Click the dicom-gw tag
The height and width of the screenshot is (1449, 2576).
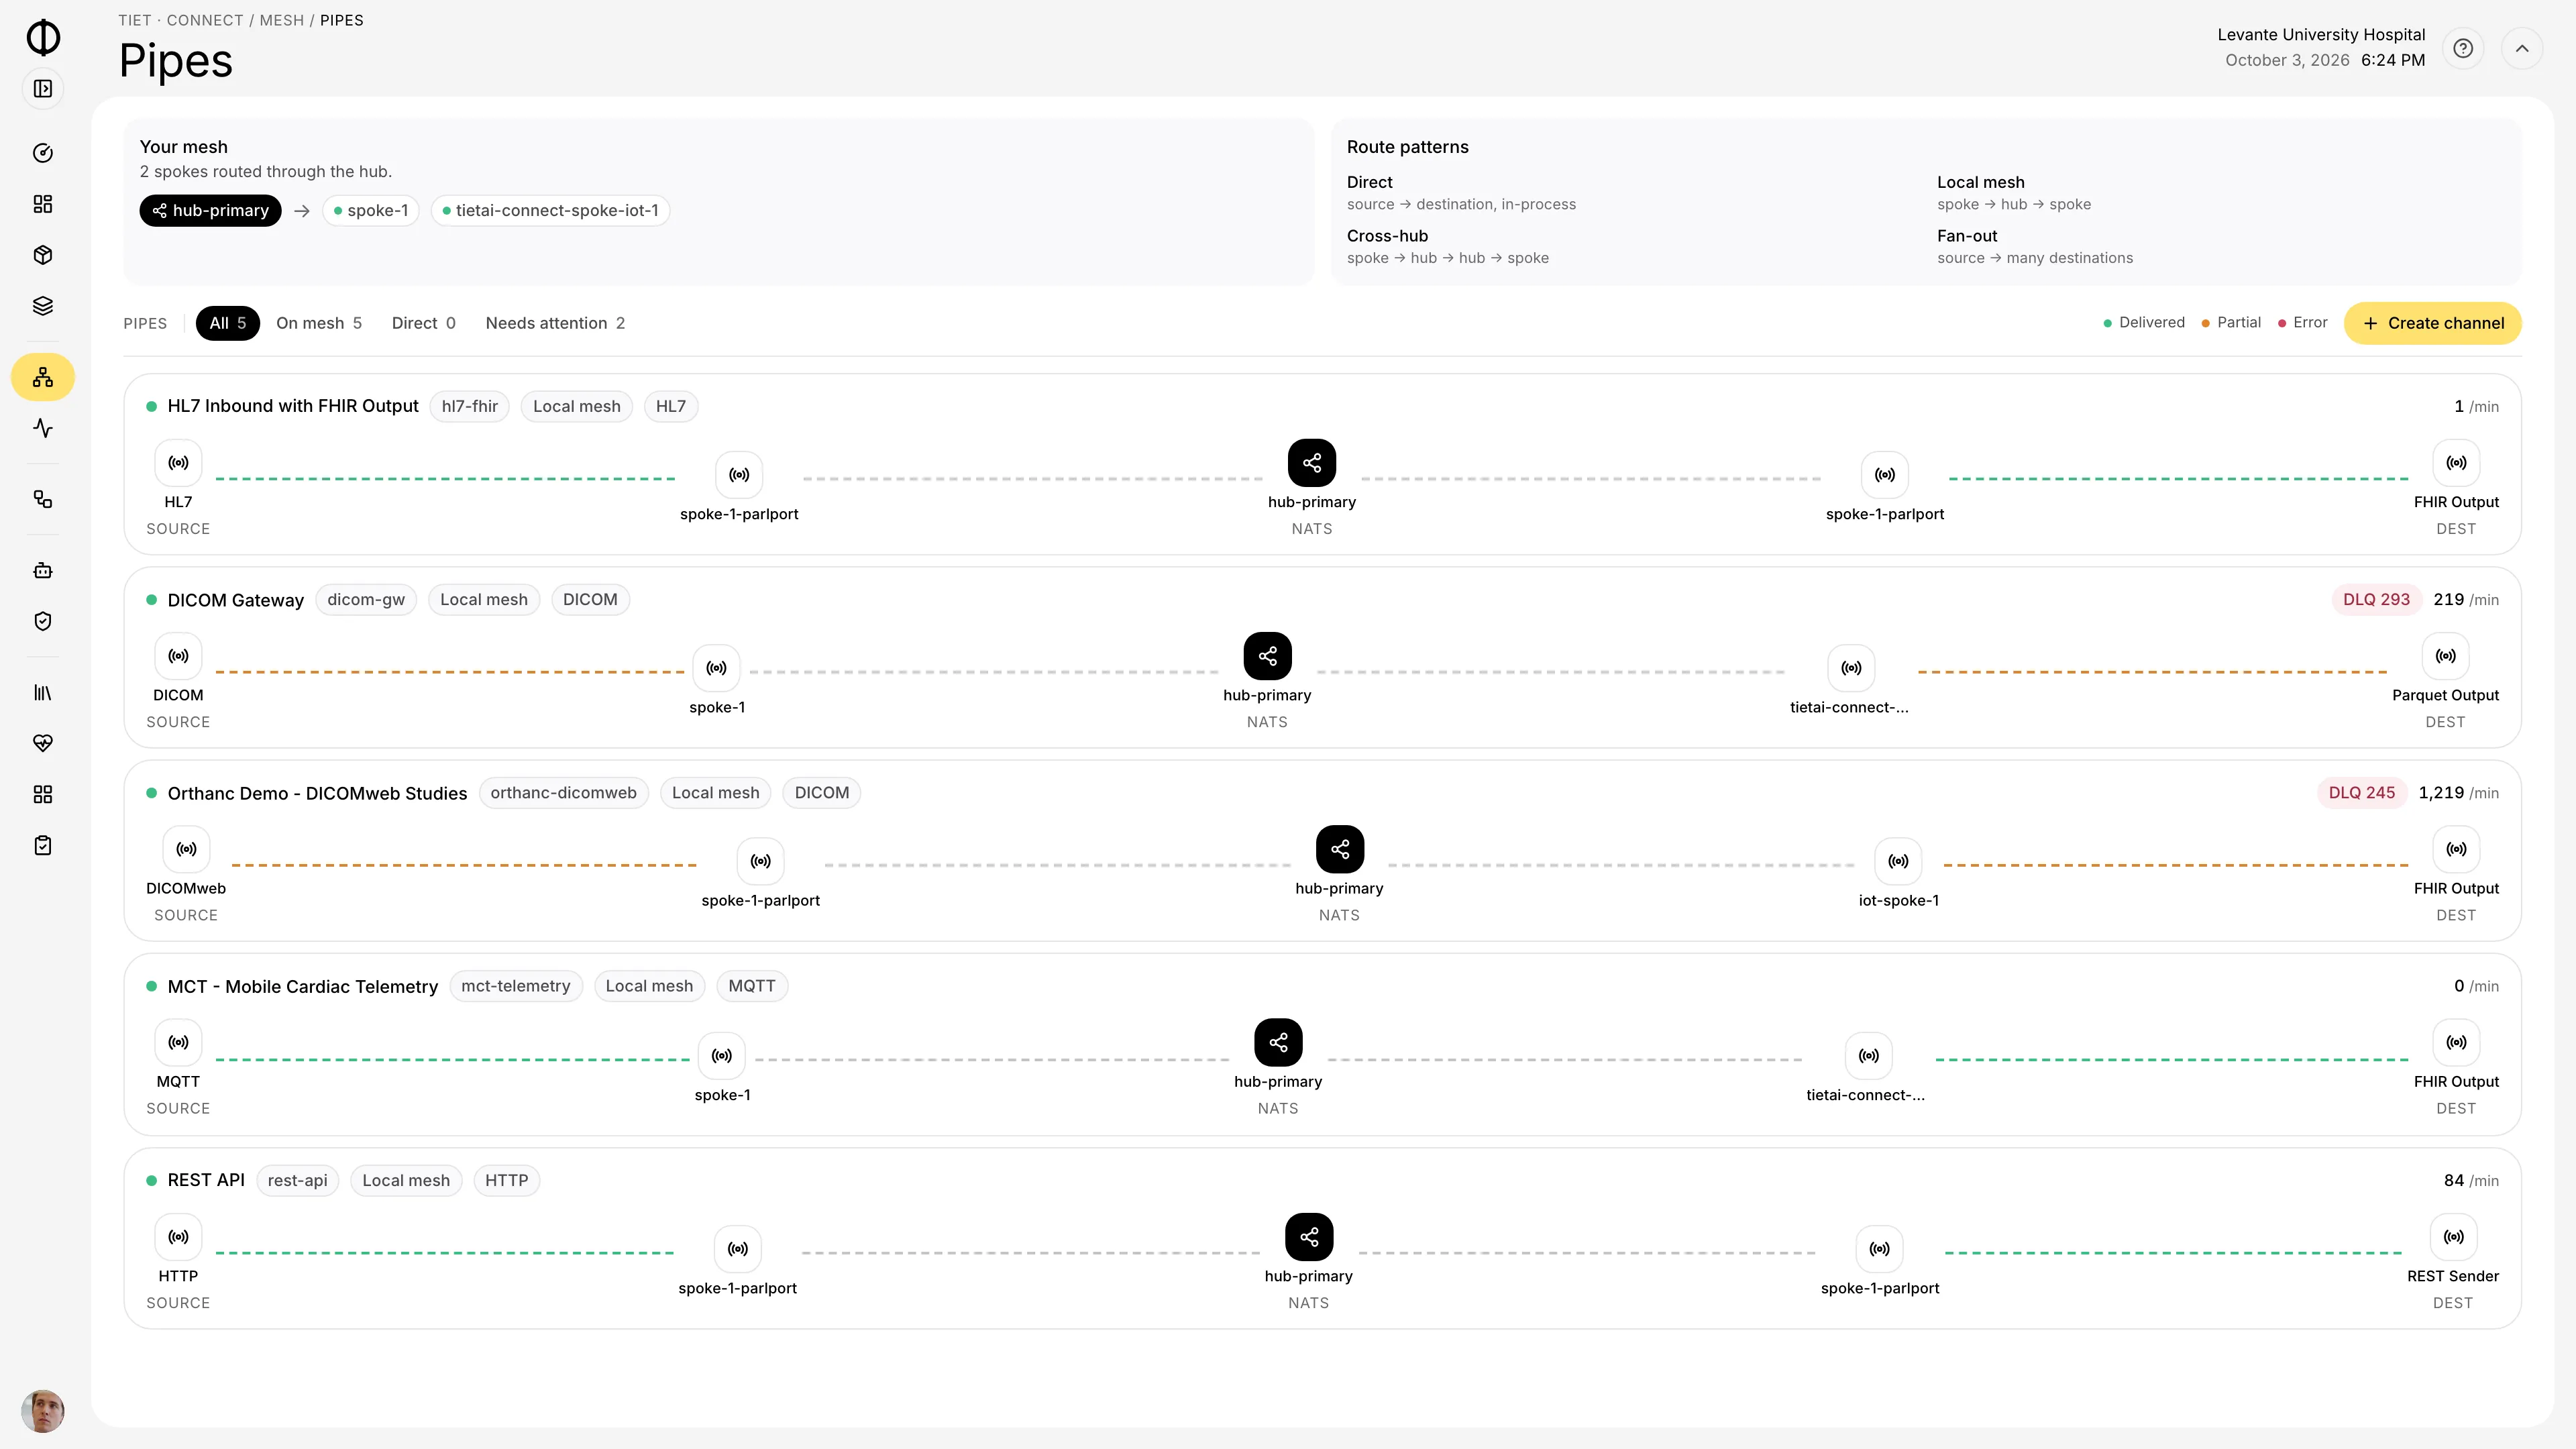366,600
